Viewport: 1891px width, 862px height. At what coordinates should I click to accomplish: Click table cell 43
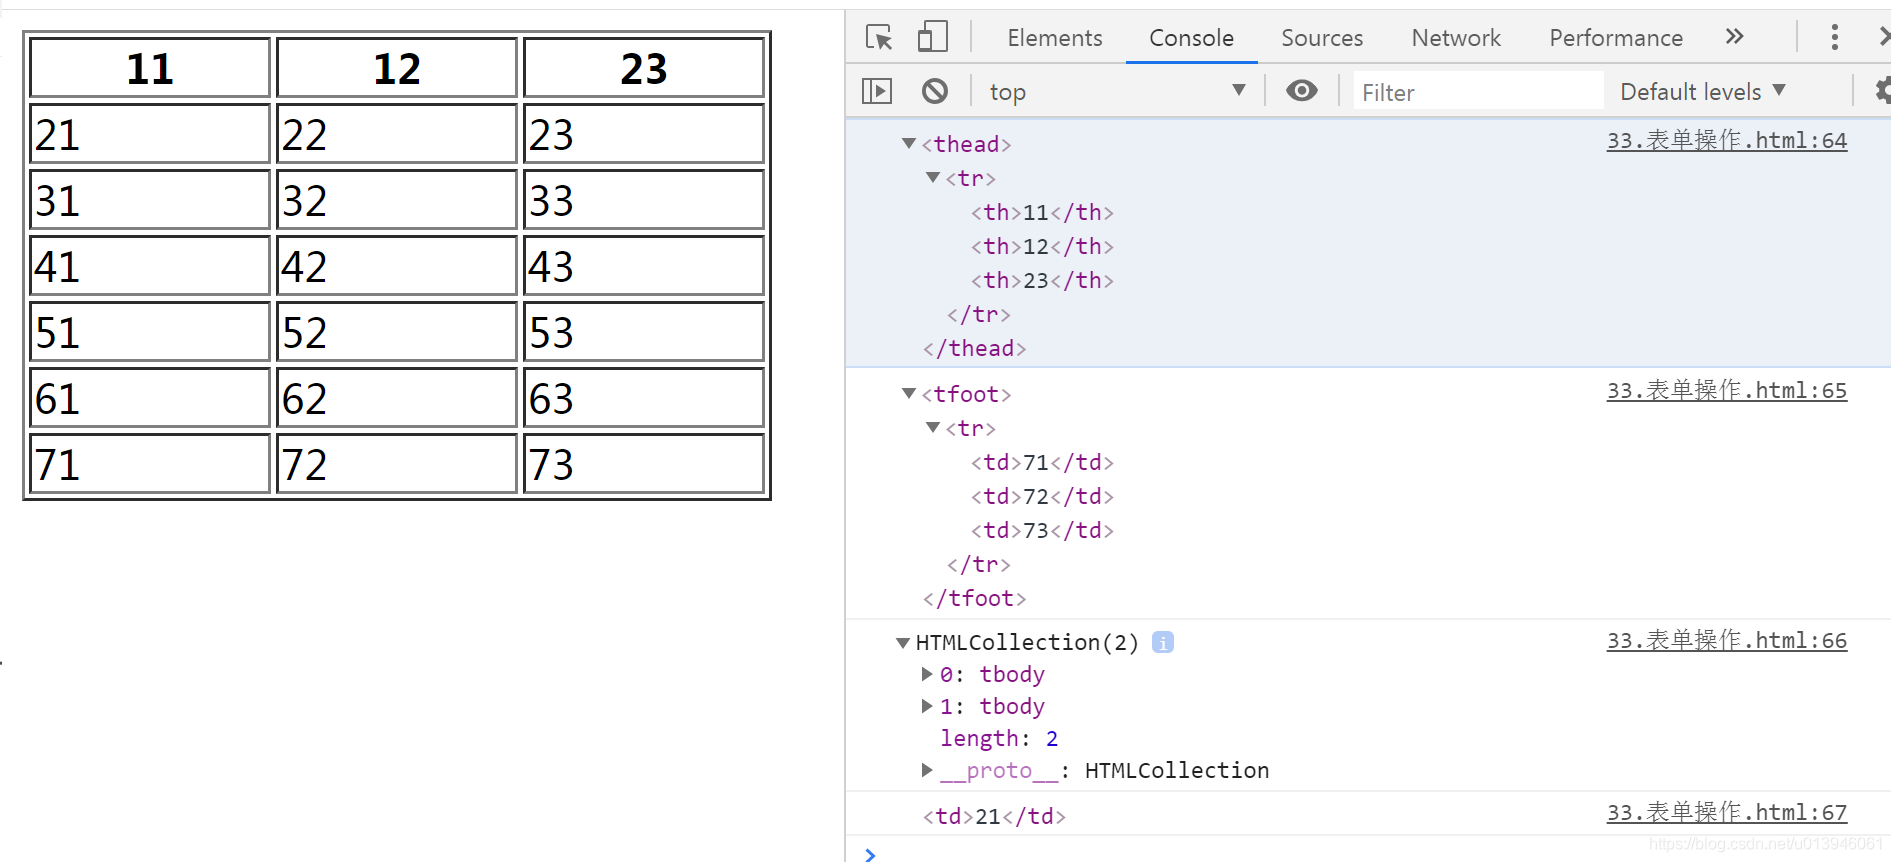(644, 266)
